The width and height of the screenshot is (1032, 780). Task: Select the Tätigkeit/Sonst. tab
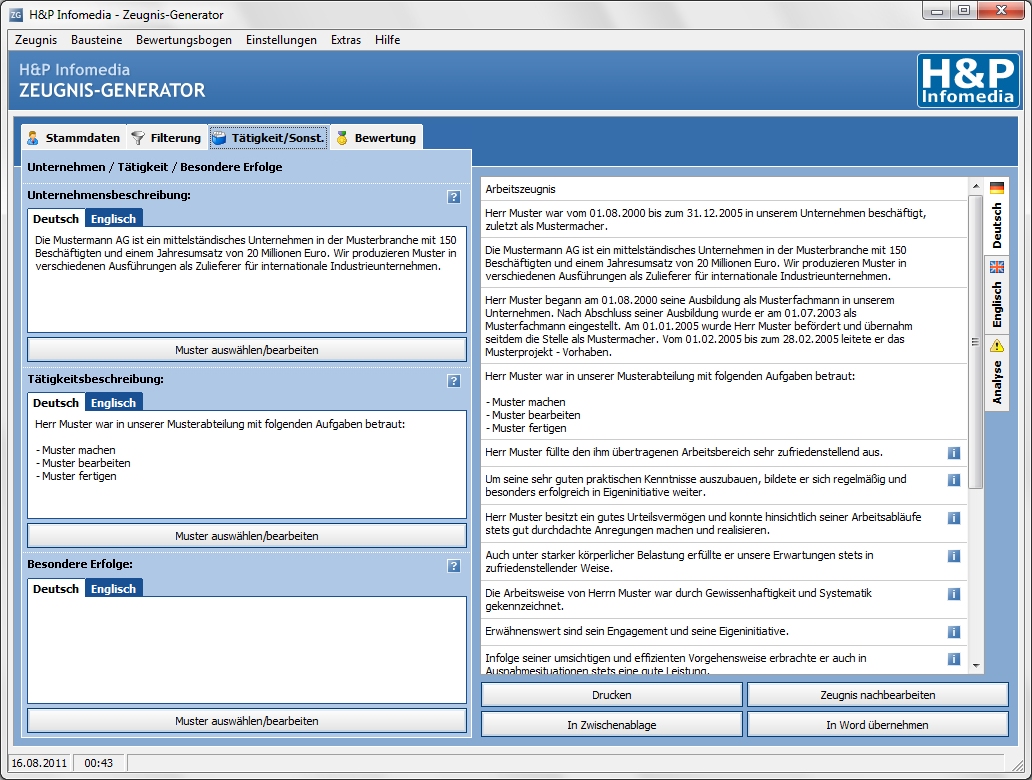point(269,138)
